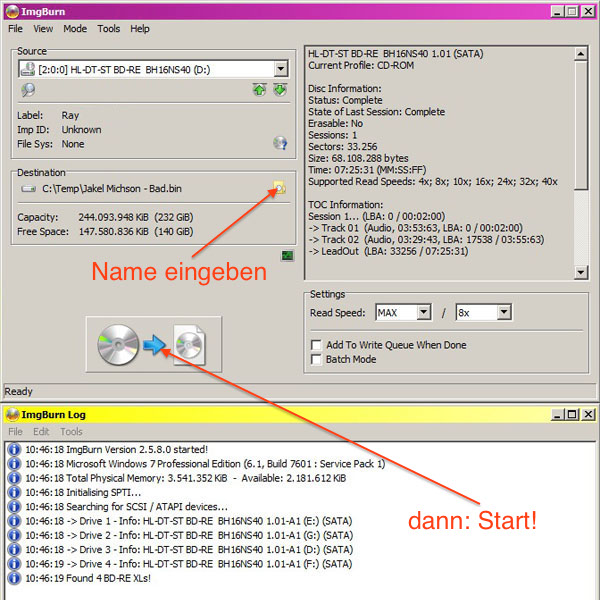600x600 pixels.
Task: Click the green load tray down-arrow icon
Action: (280, 90)
